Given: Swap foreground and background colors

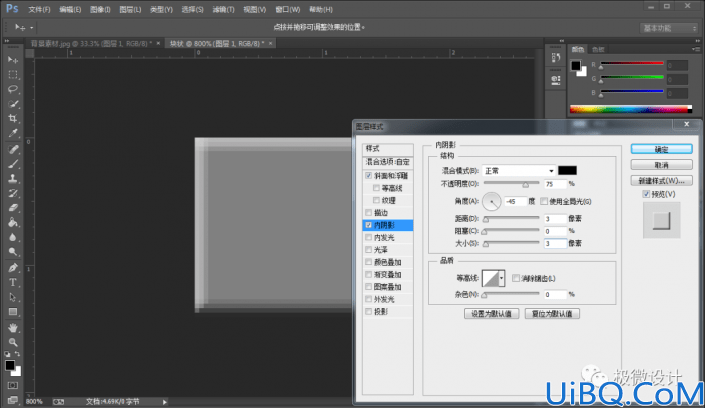Looking at the screenshot, I should [x=17, y=354].
